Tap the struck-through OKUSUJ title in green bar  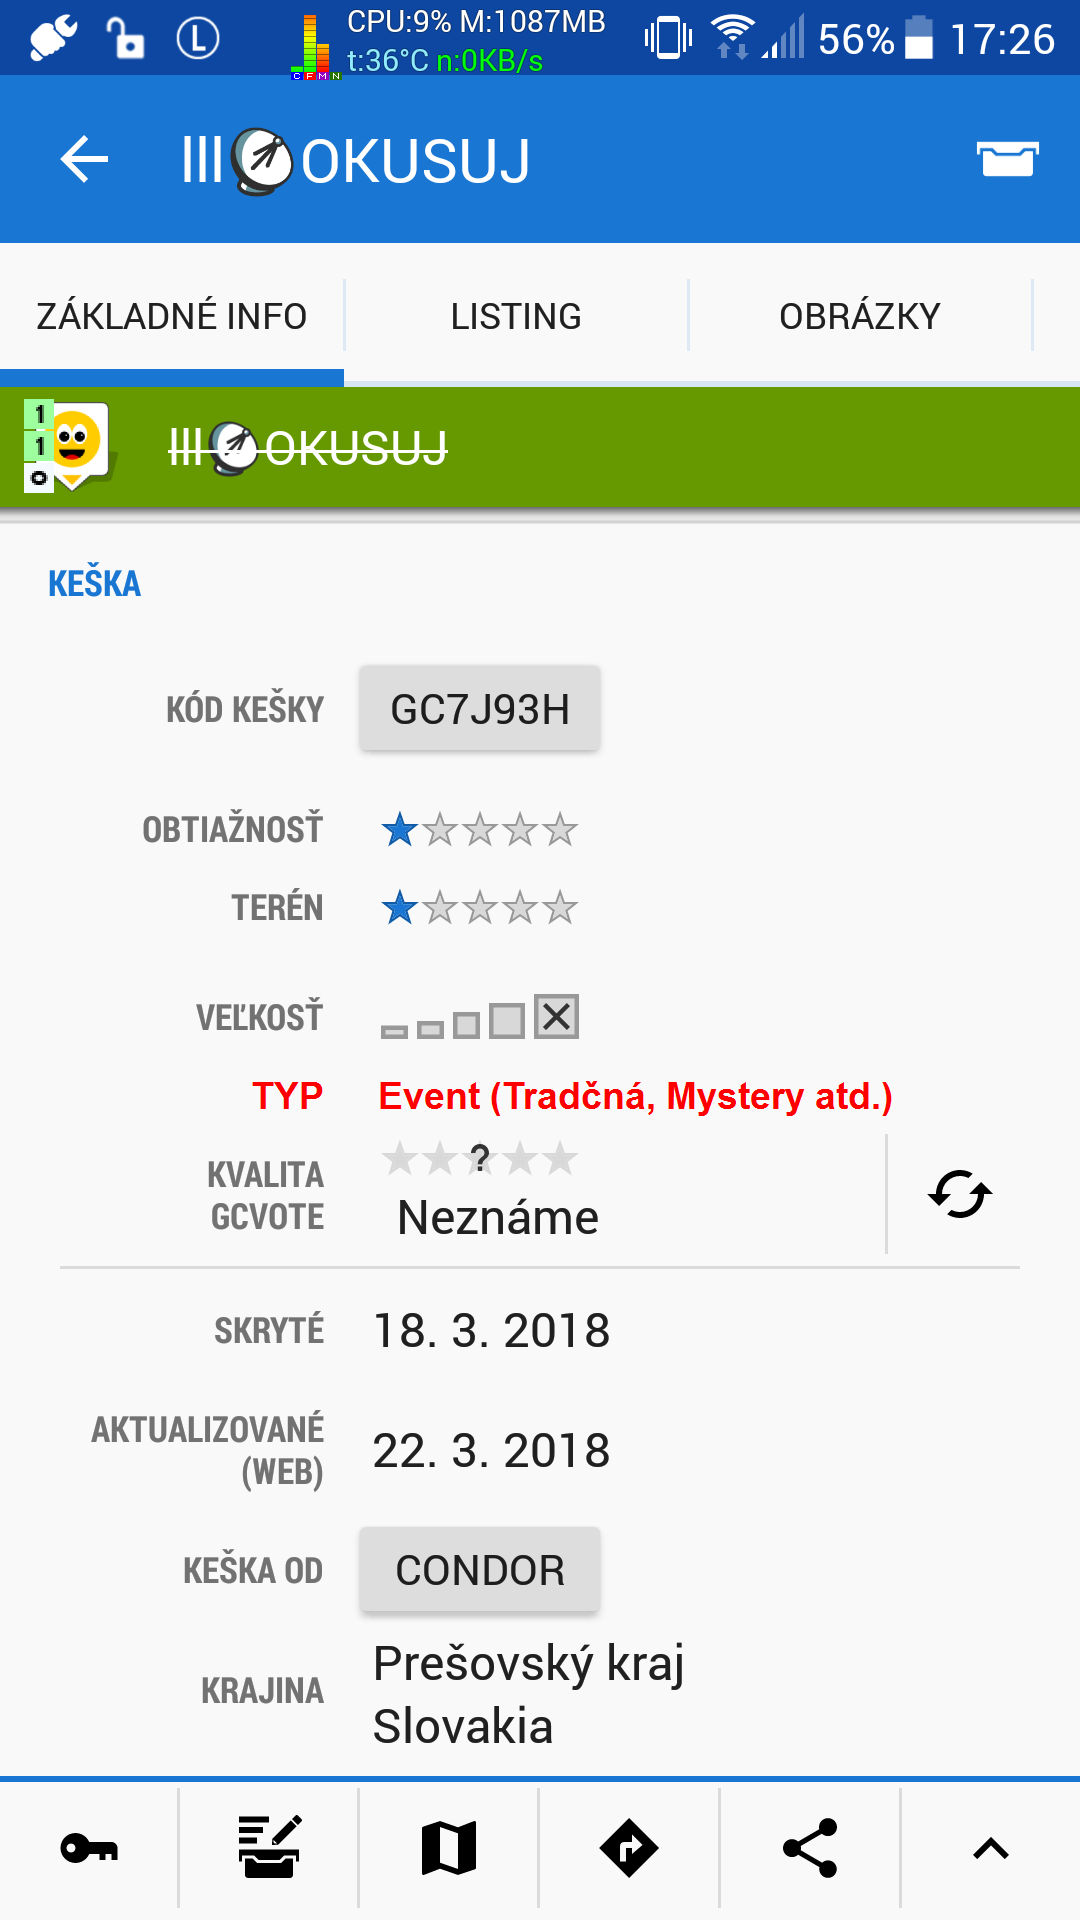click(x=308, y=448)
